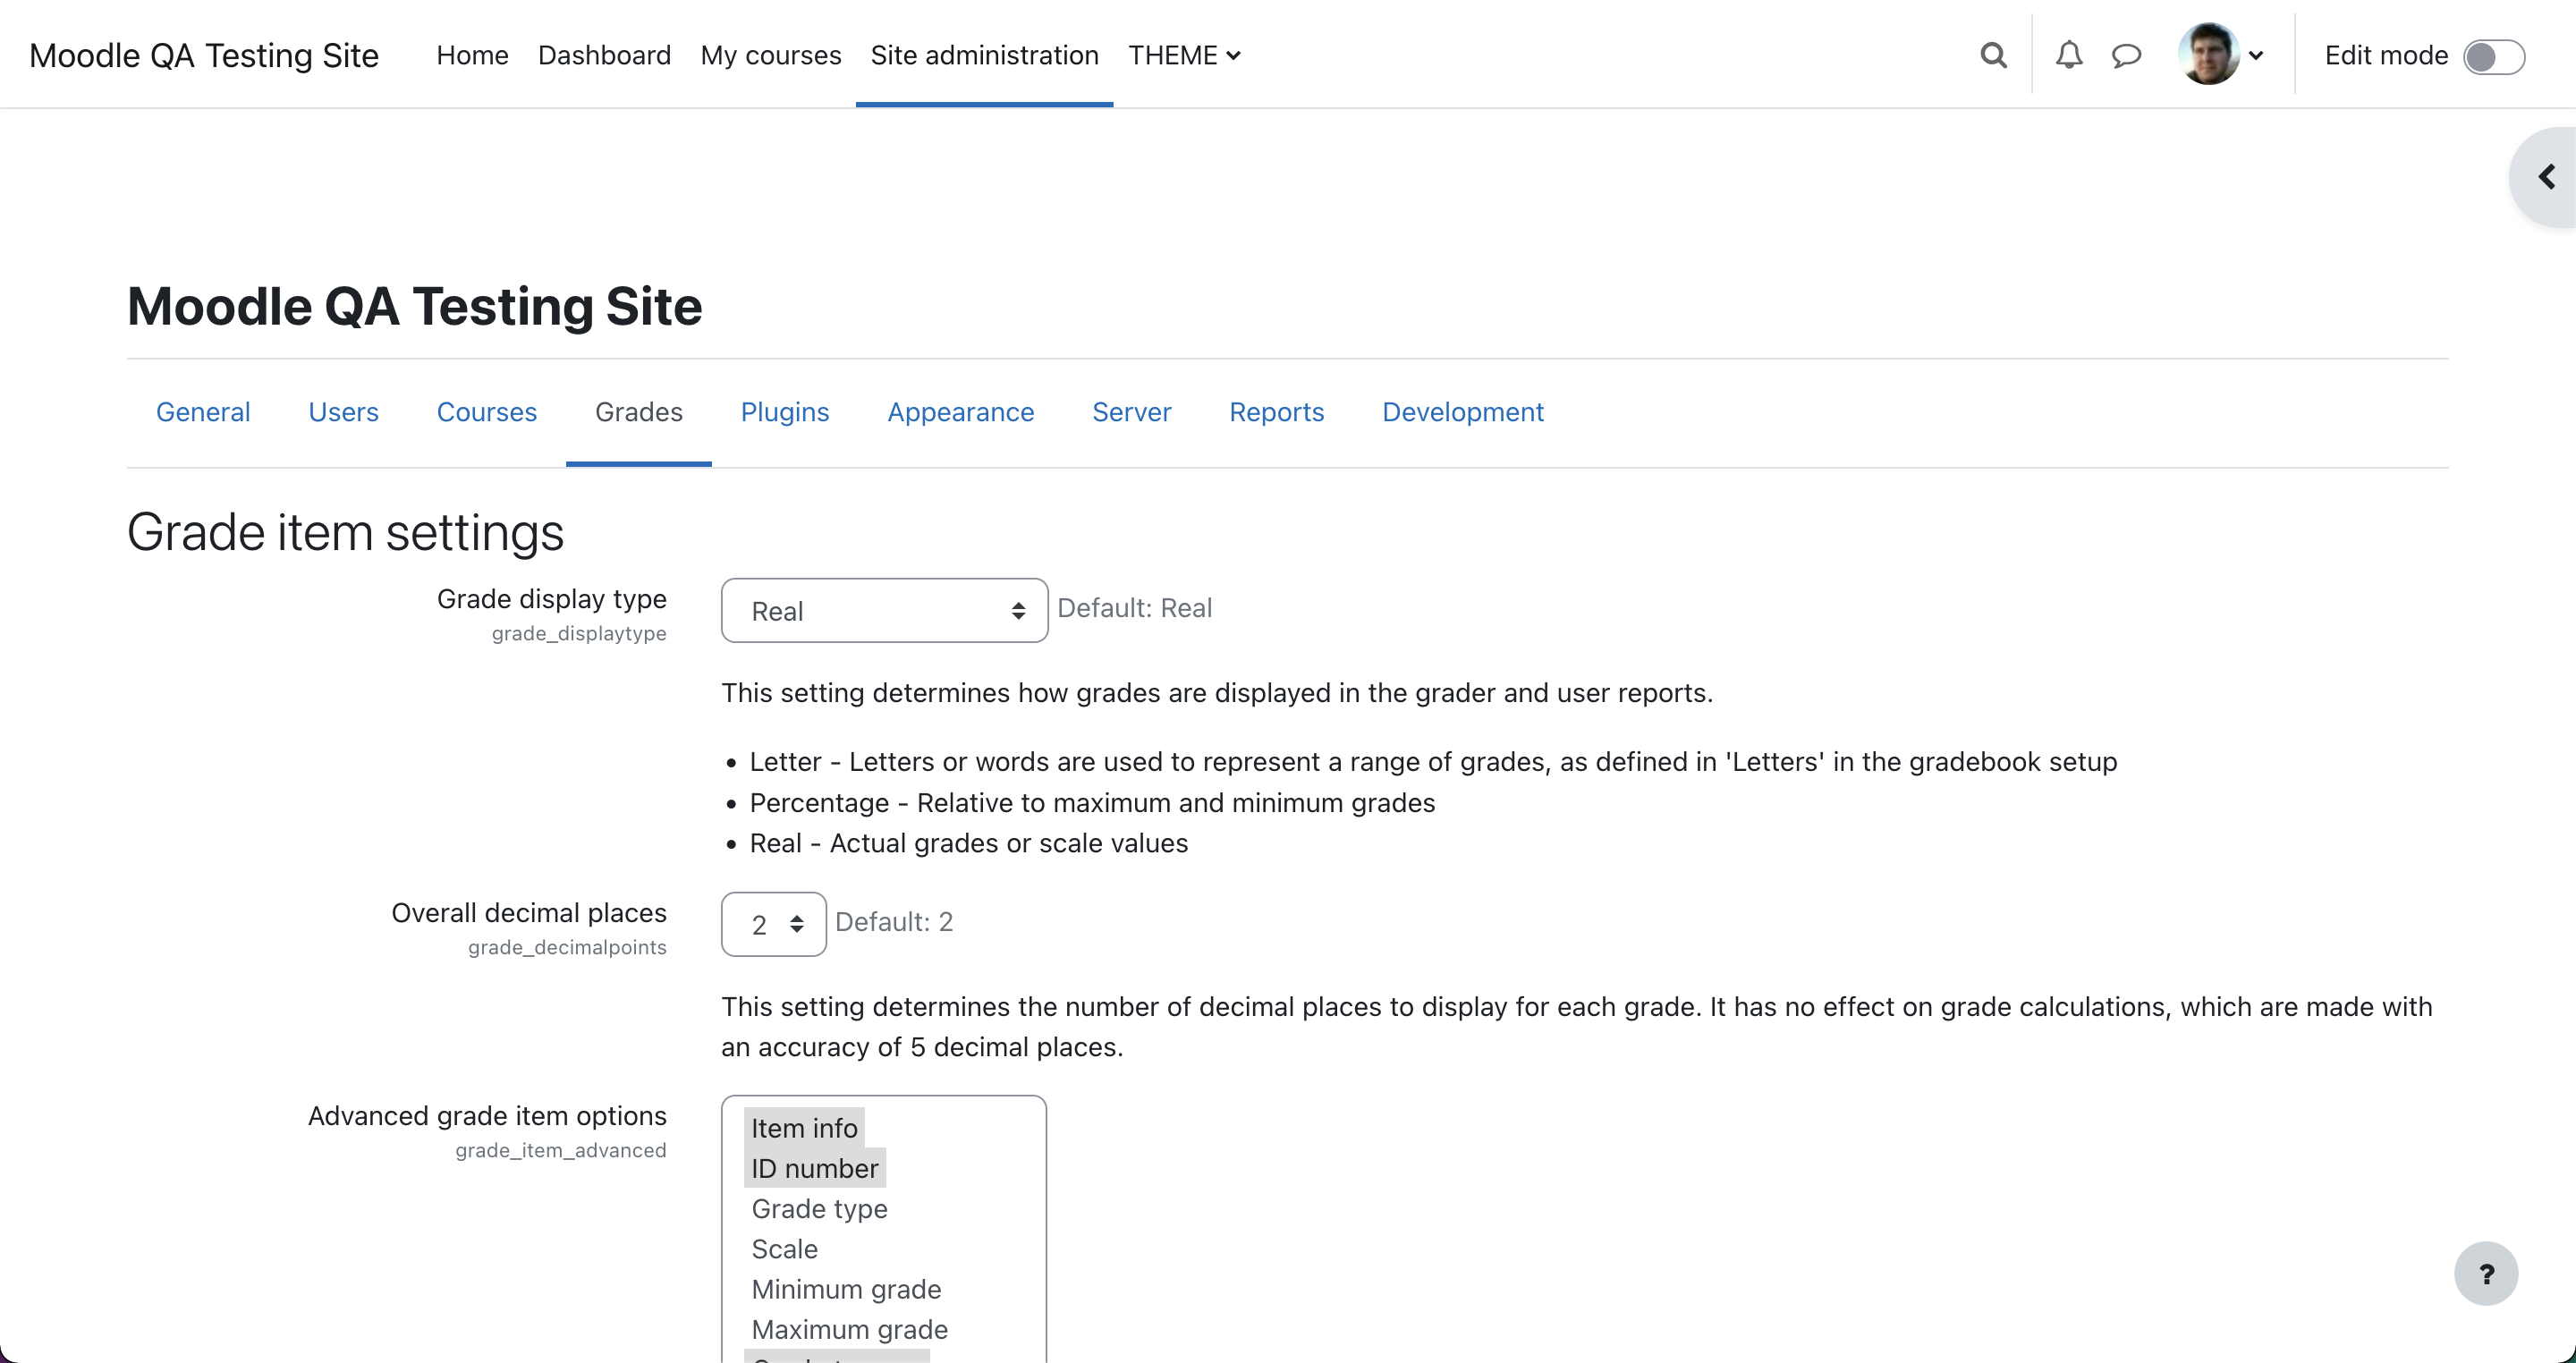Open notifications bell icon

coord(2069,55)
